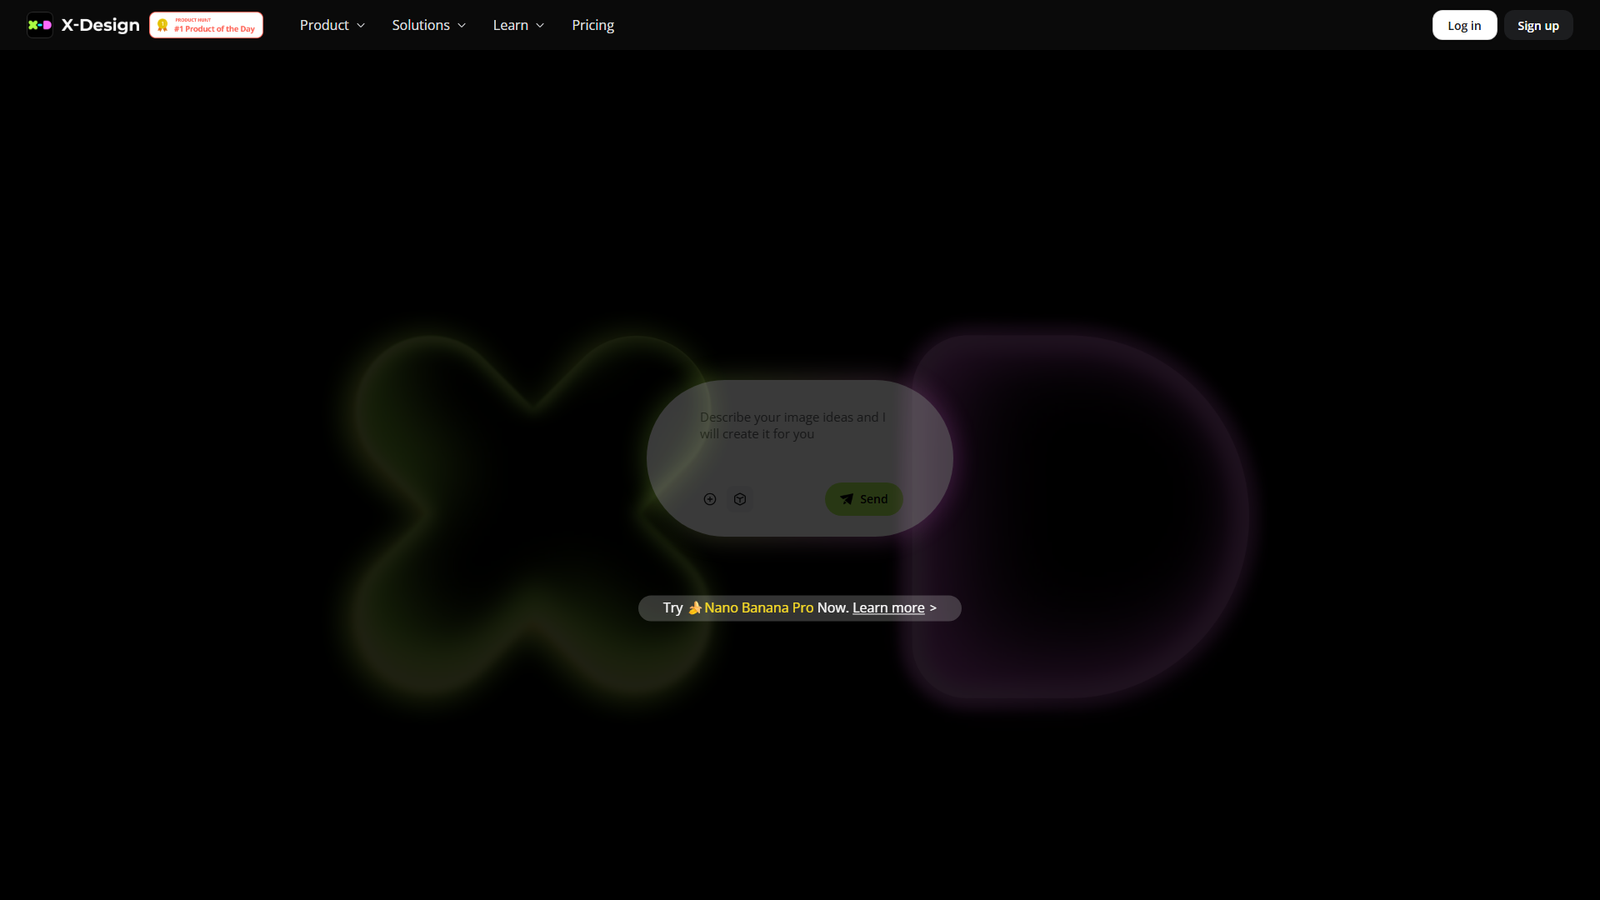1600x900 pixels.
Task: Select Pricing in the navigation bar
Action: pos(592,25)
